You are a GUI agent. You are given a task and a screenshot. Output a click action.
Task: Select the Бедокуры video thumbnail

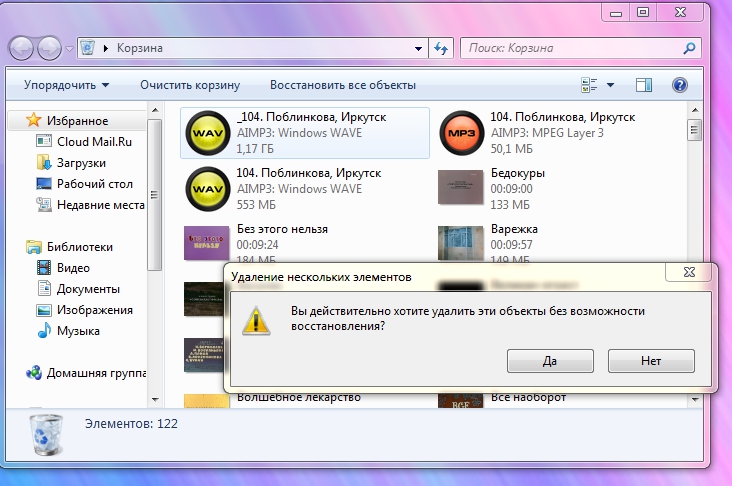point(461,187)
